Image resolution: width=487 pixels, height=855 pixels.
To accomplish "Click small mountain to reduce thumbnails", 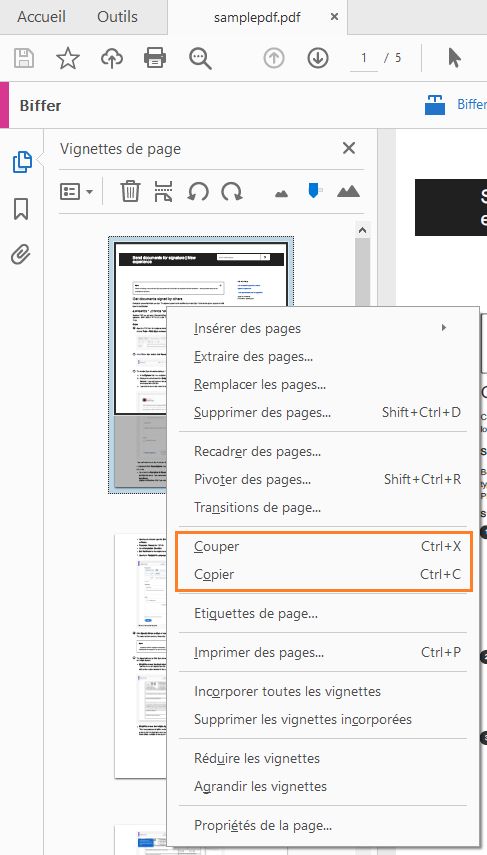I will tap(281, 193).
